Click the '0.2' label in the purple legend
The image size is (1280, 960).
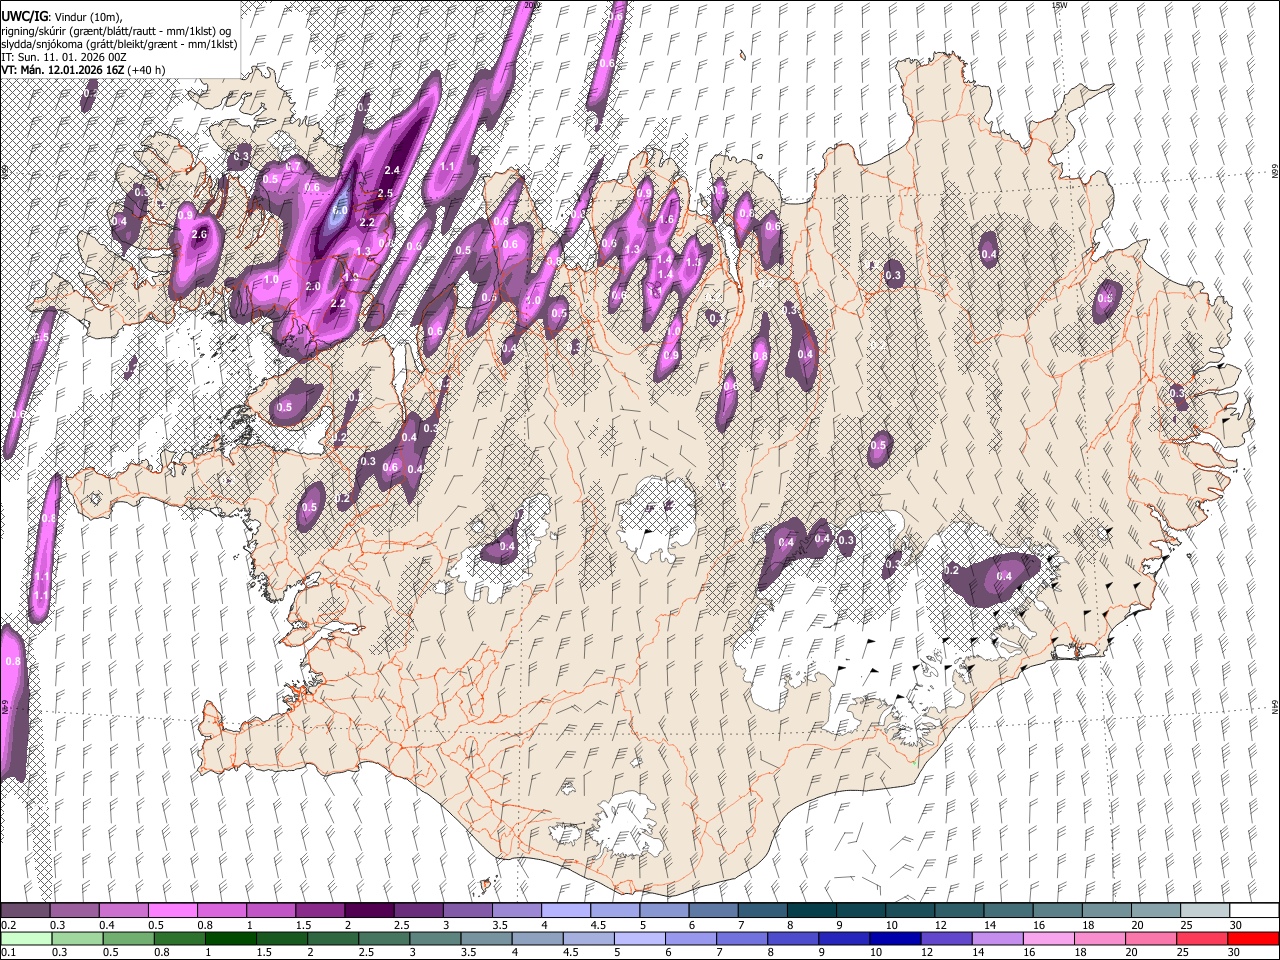(x=8, y=925)
